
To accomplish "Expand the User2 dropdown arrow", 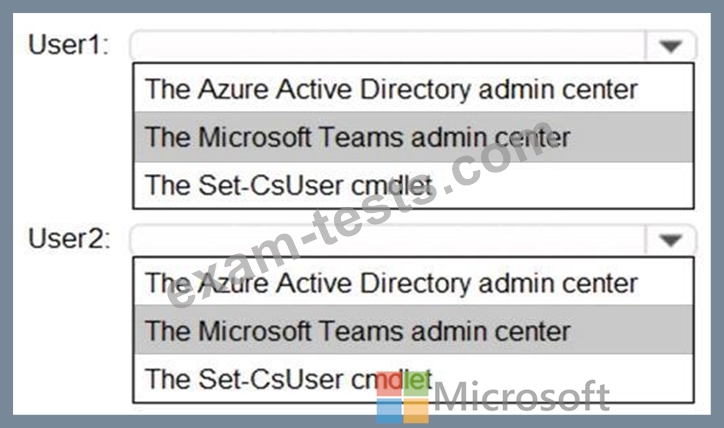I will [670, 240].
